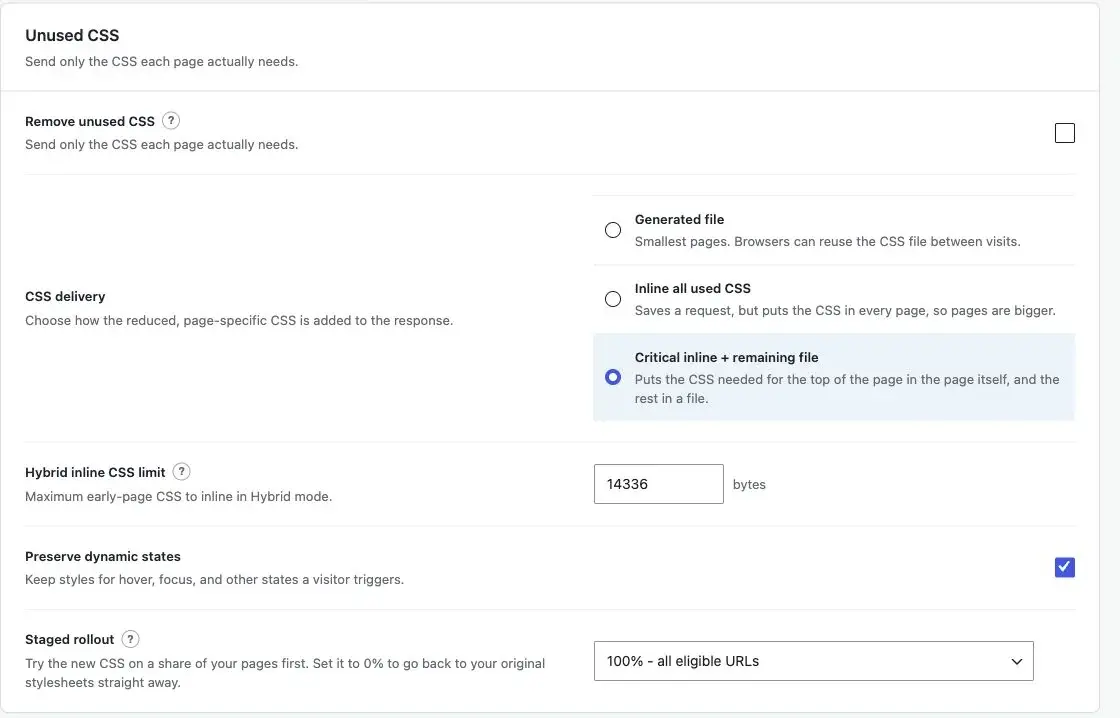Open help icon beside Staged rollout
This screenshot has height=718, width=1120.
coord(130,639)
